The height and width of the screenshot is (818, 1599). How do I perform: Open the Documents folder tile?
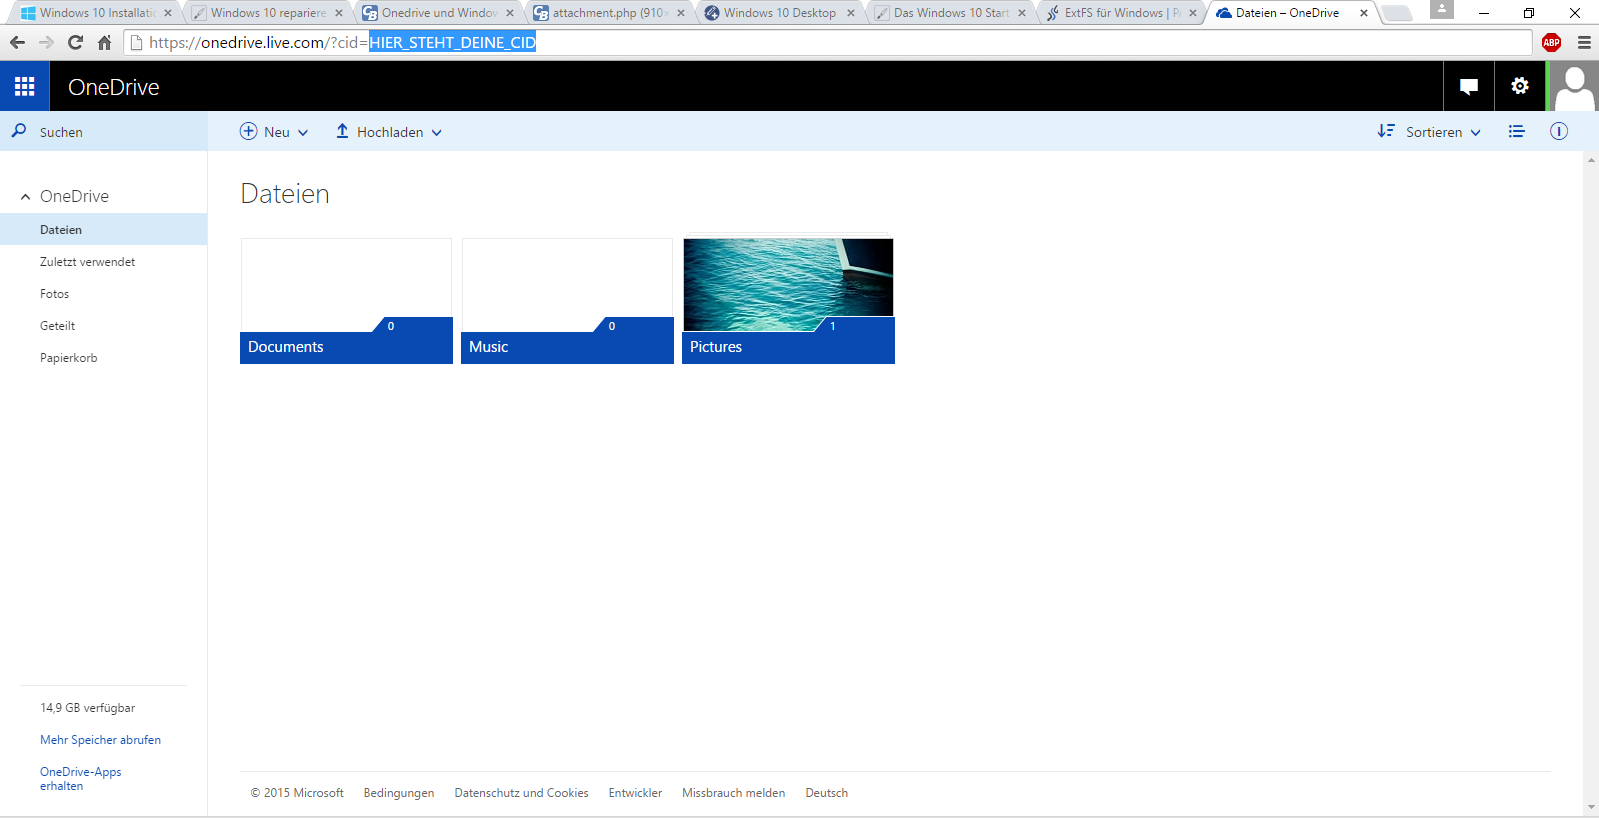346,301
